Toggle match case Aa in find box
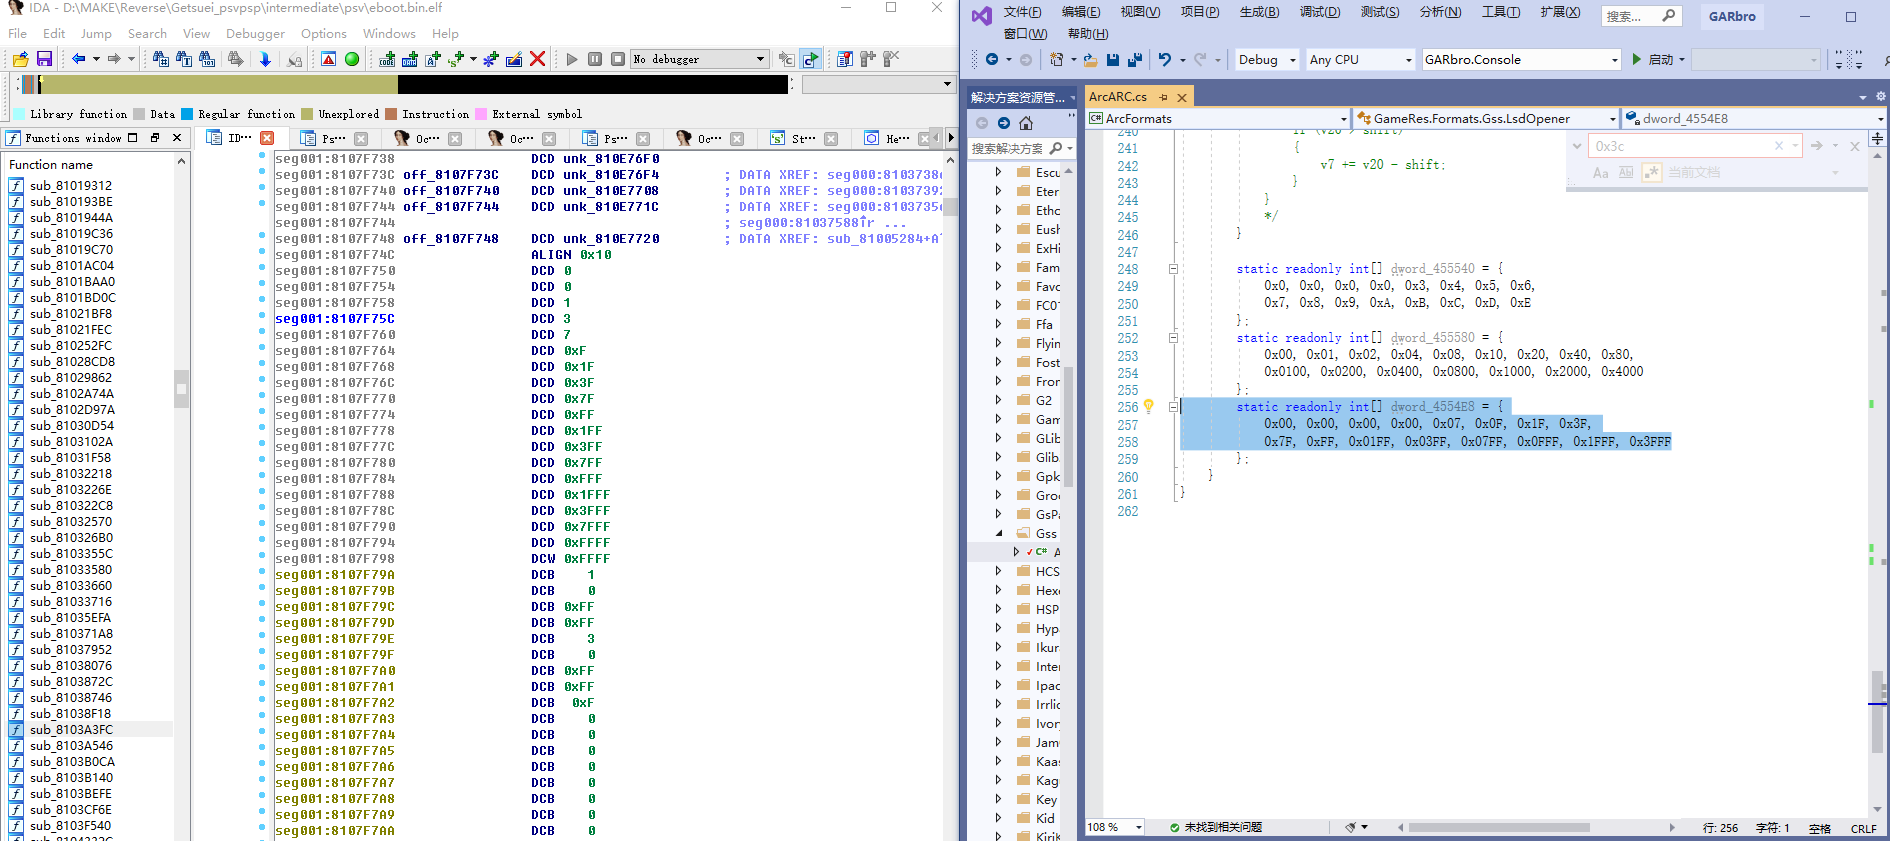The width and height of the screenshot is (1890, 841). 1600,173
